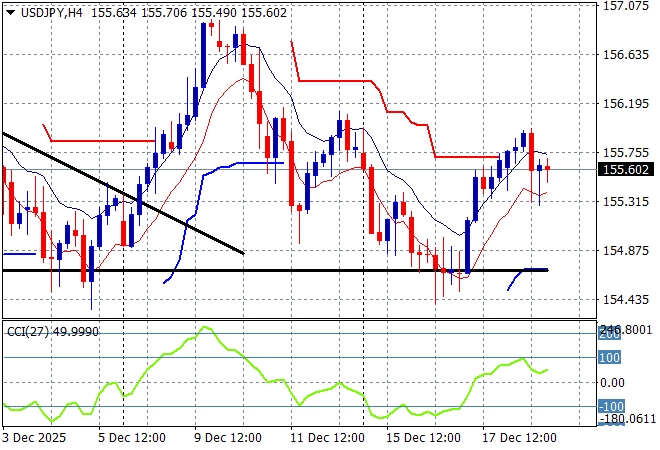Select the current price tag 155.602
This screenshot has width=660, height=450.
point(626,170)
